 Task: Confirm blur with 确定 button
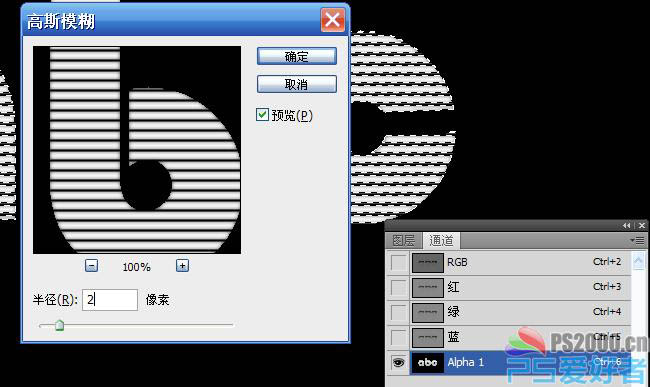tap(296, 56)
